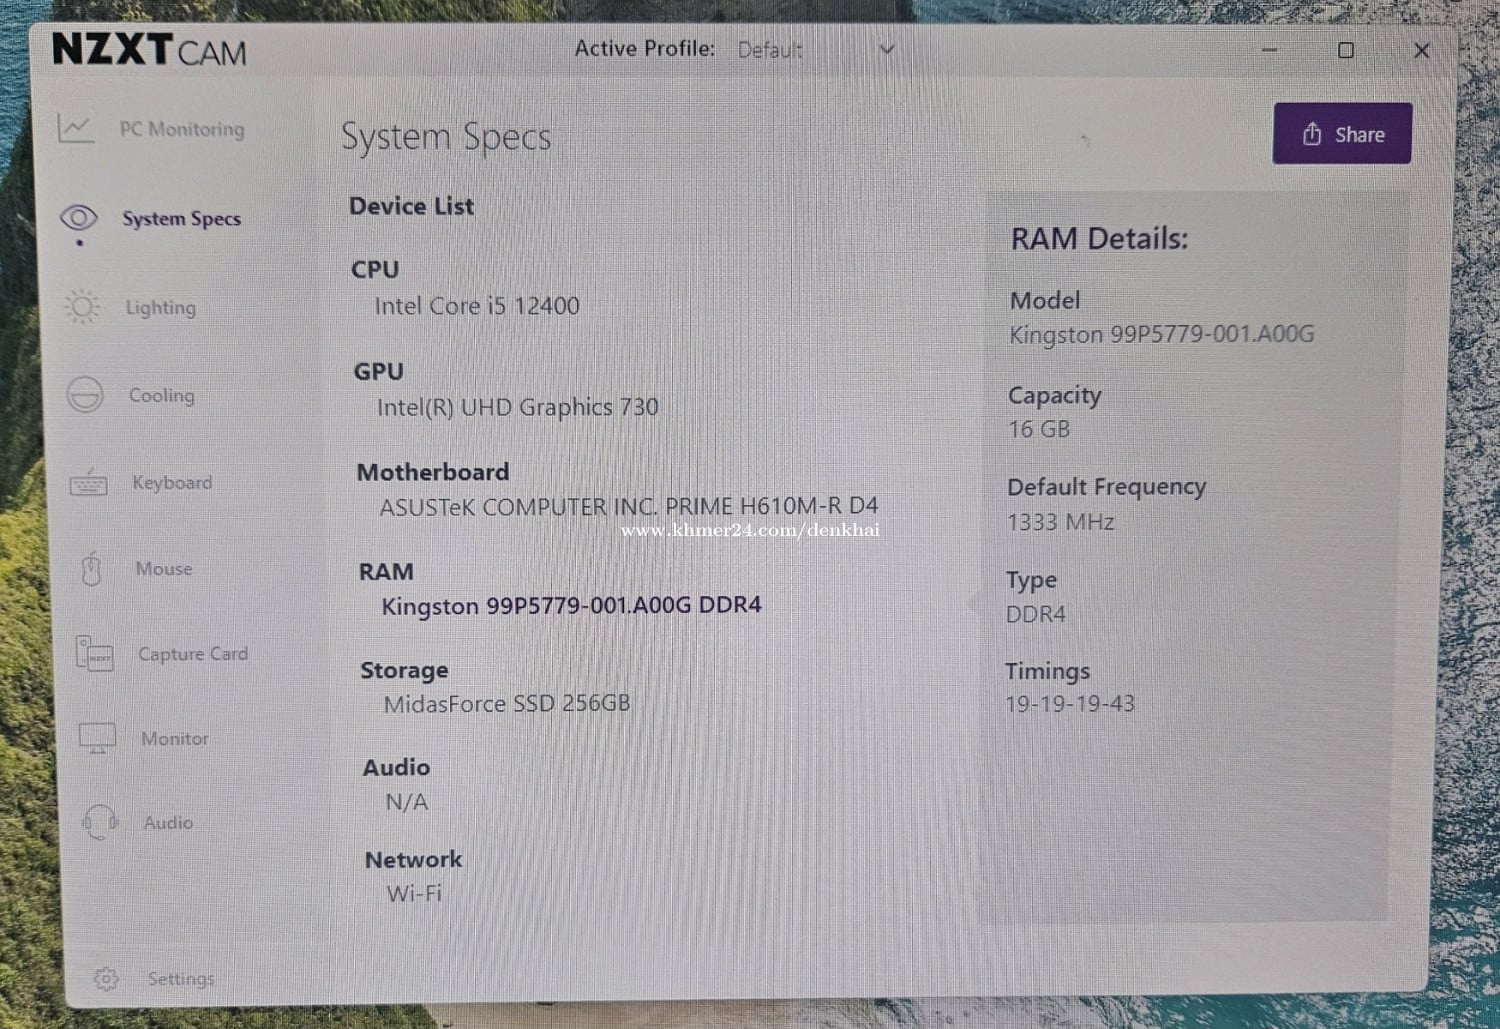Expand the Active Profile dropdown arrow

pyautogui.click(x=886, y=49)
